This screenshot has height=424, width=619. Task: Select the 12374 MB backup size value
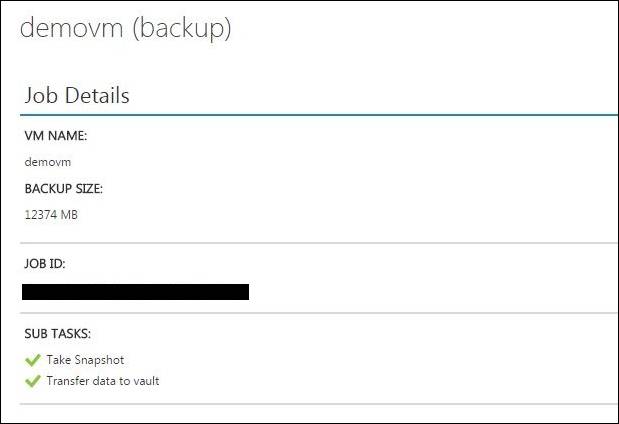[x=50, y=213]
